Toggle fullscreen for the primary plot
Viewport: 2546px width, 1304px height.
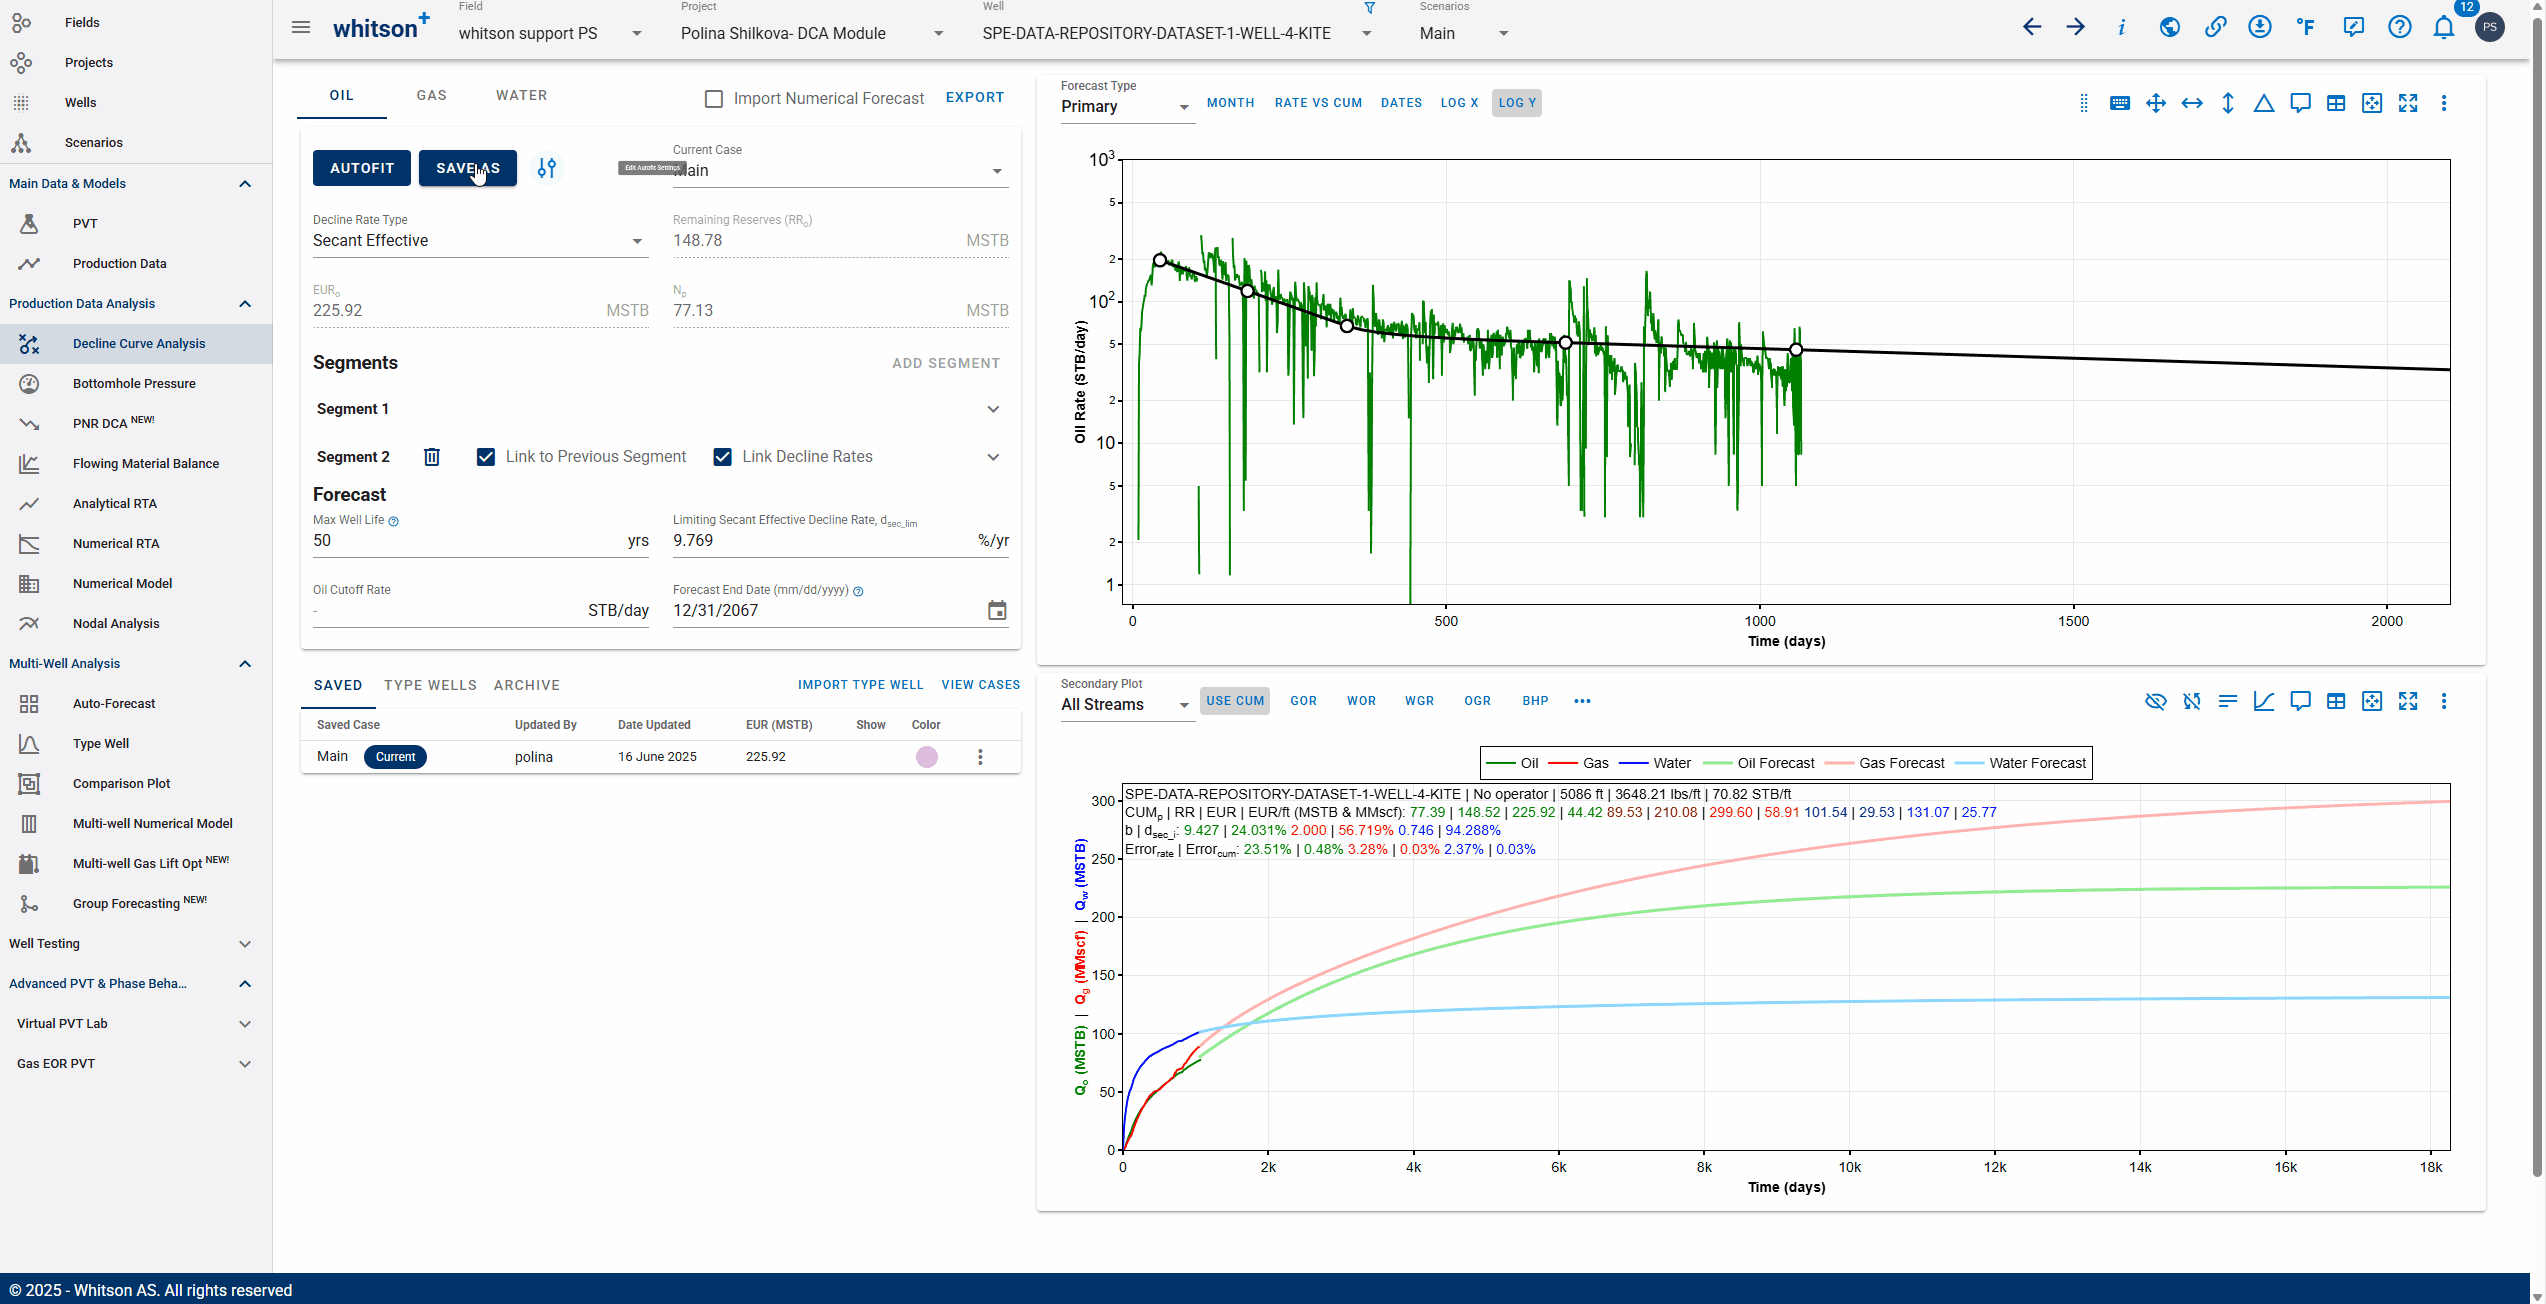click(2408, 103)
